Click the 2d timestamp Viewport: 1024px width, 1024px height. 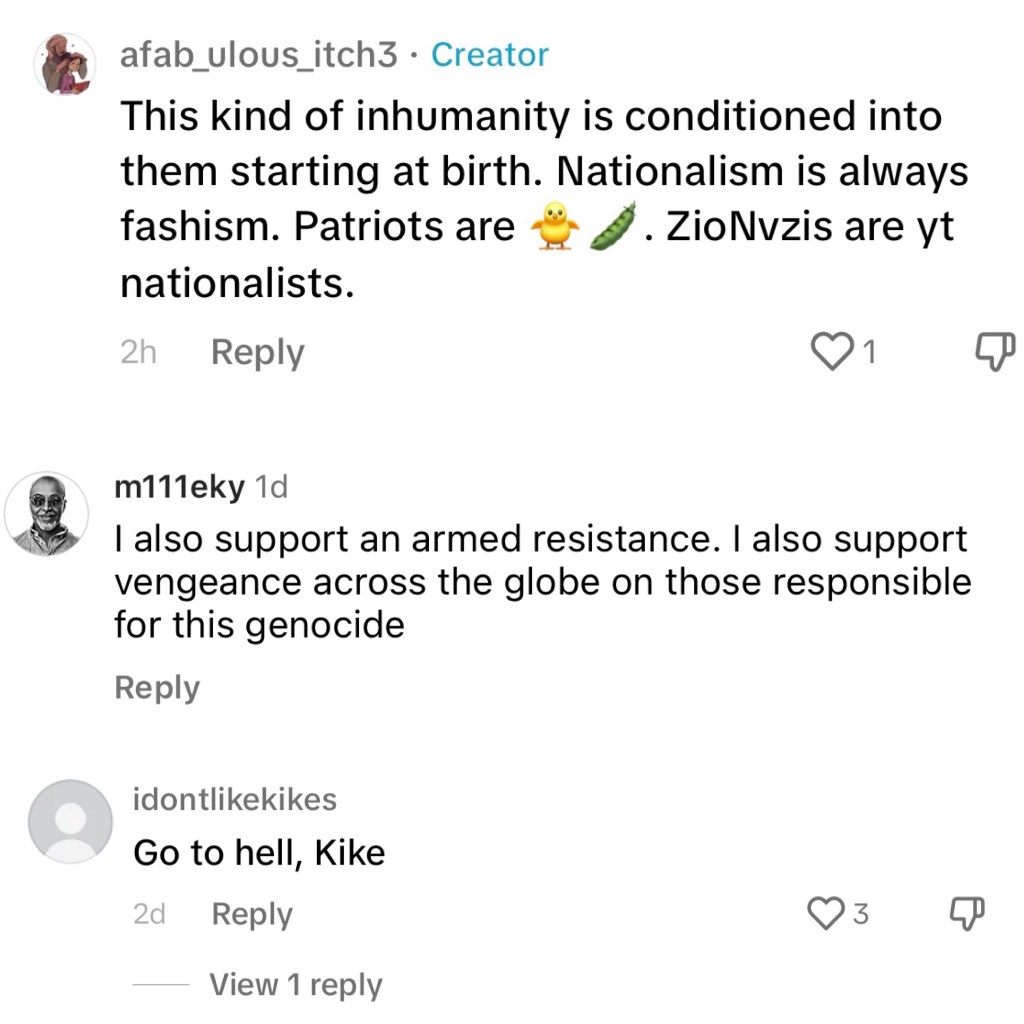[x=149, y=914]
